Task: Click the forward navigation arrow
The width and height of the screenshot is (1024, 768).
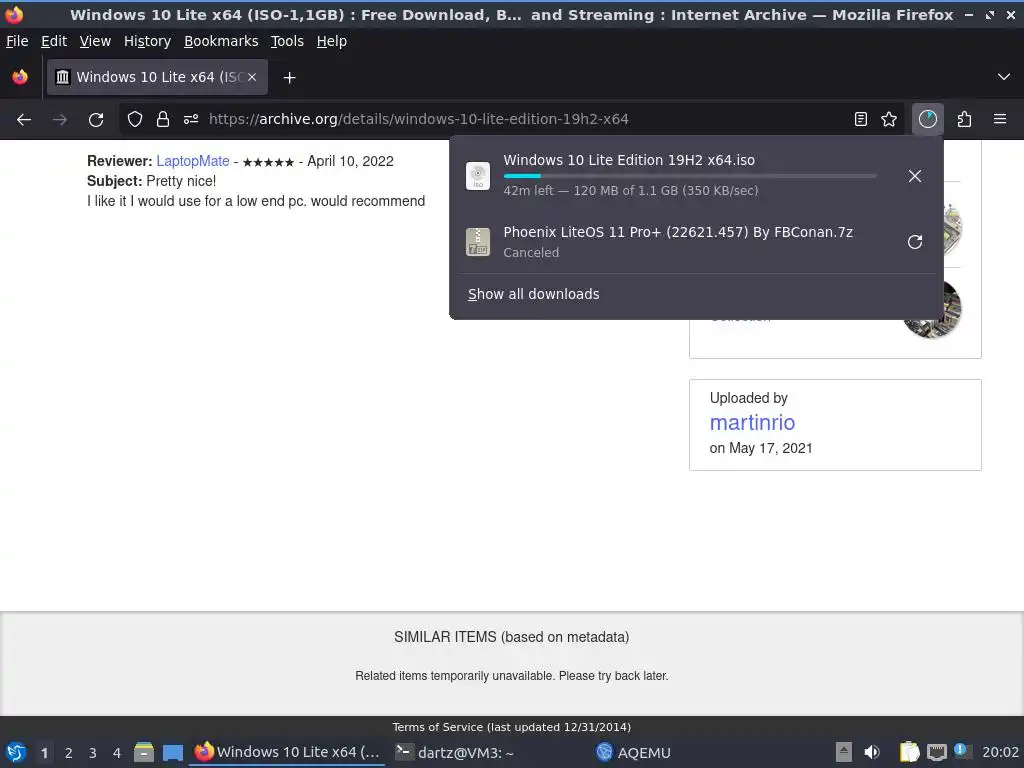Action: (x=60, y=120)
